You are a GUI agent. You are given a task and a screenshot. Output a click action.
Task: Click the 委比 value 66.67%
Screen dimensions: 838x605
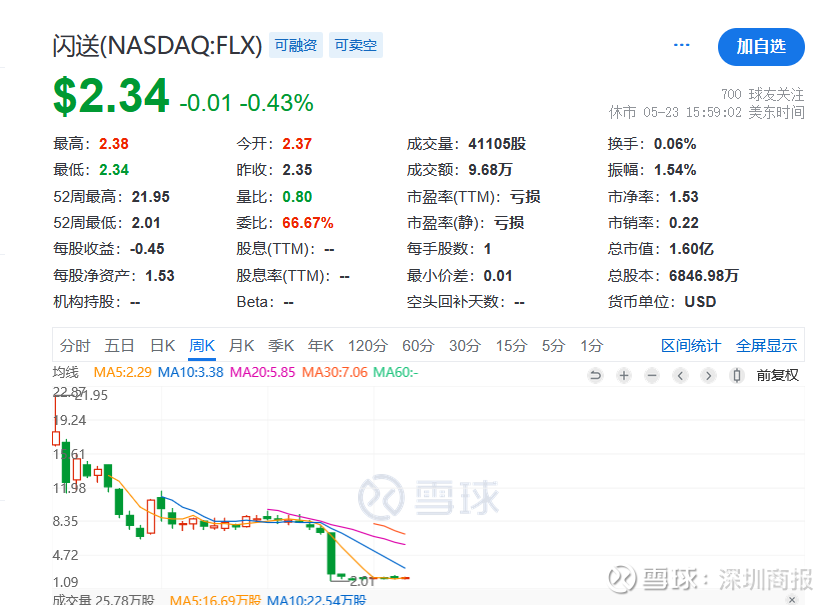pos(308,223)
